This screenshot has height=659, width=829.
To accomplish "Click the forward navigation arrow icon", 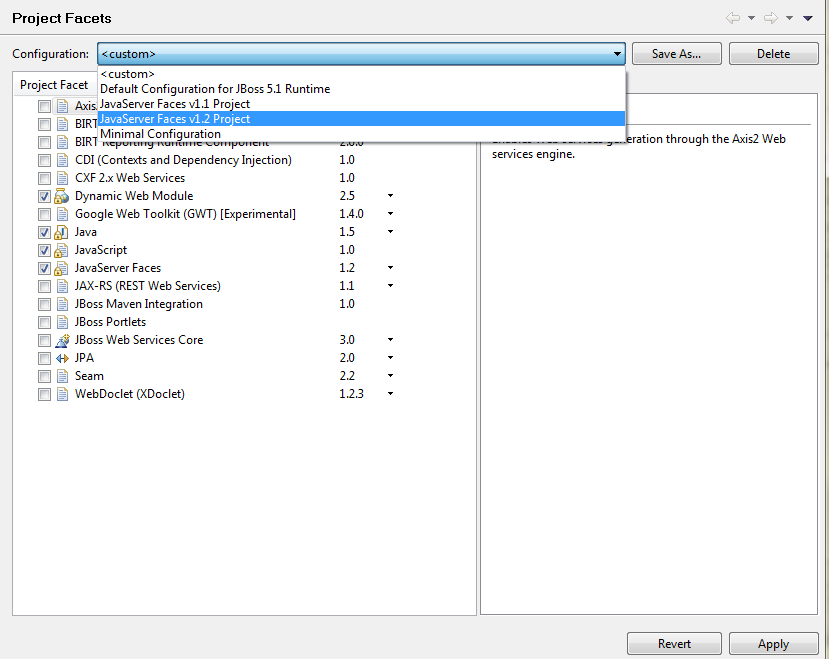I will click(771, 18).
